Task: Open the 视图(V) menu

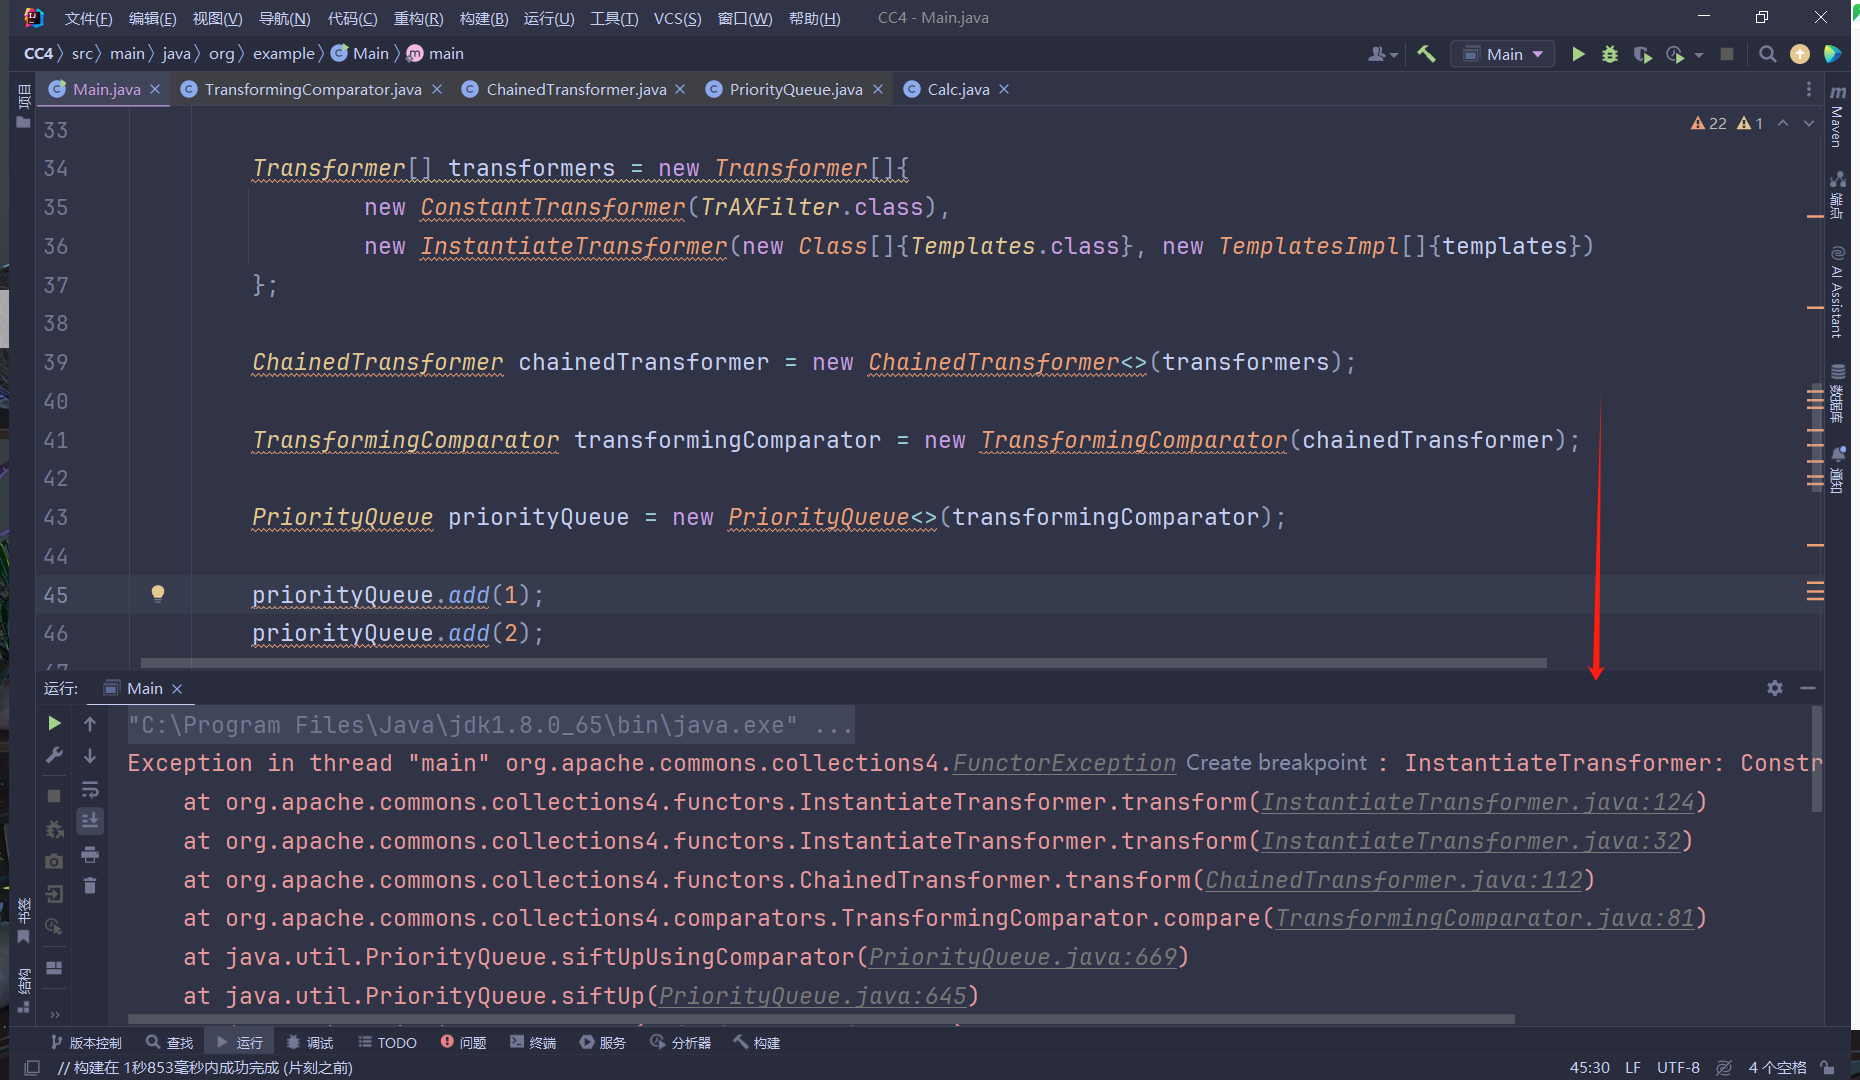Action: coord(216,17)
